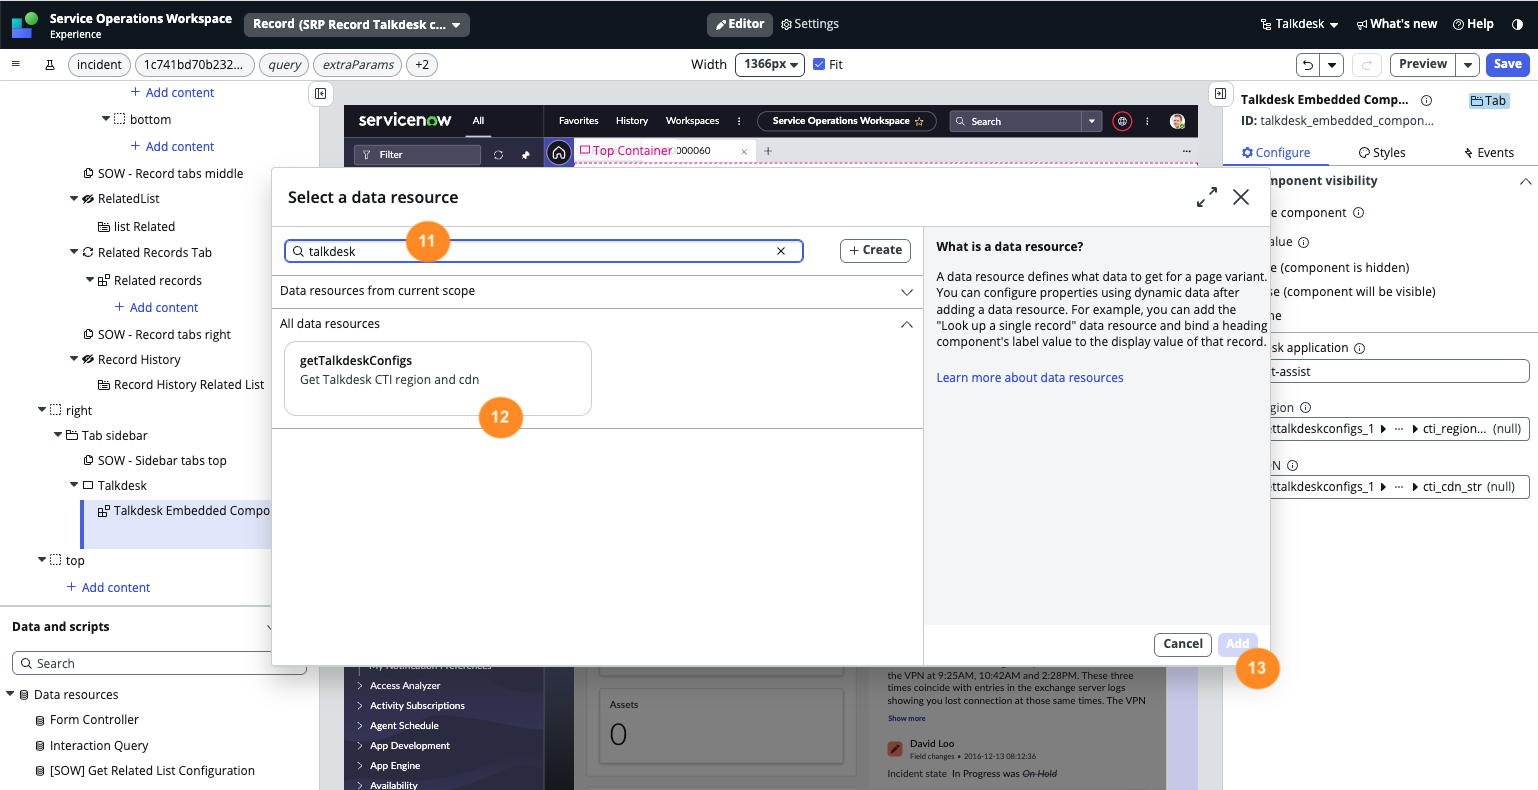Select SOW - Record tabs middle item

[163, 173]
